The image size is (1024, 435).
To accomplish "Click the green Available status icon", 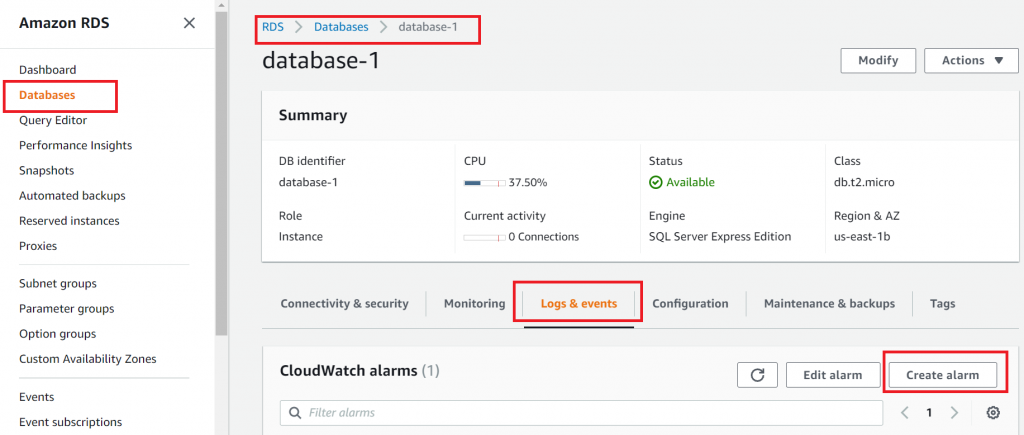I will (x=656, y=183).
